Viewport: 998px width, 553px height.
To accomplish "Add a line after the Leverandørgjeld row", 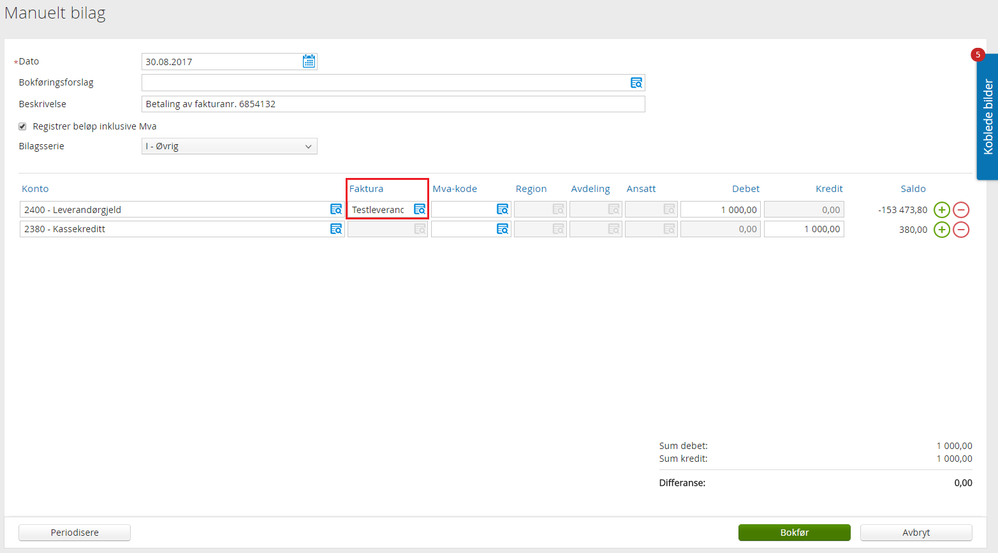I will pyautogui.click(x=941, y=209).
